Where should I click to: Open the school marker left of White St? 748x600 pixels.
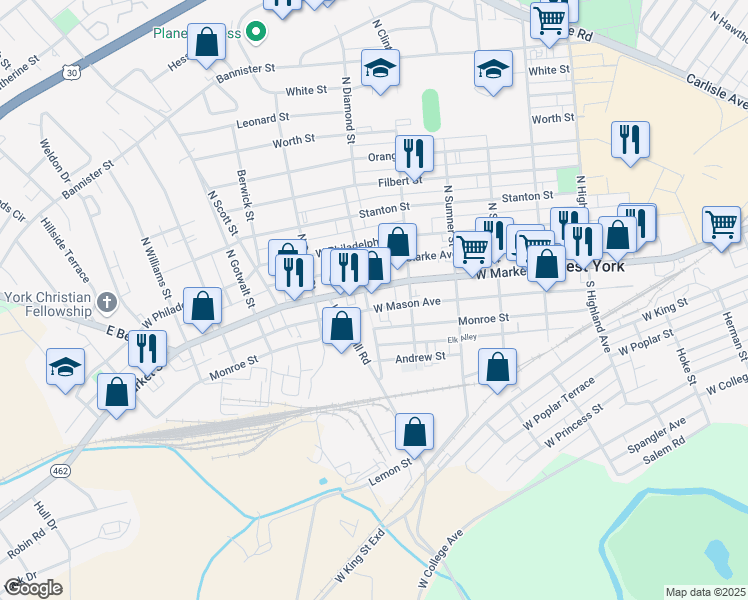coord(493,70)
